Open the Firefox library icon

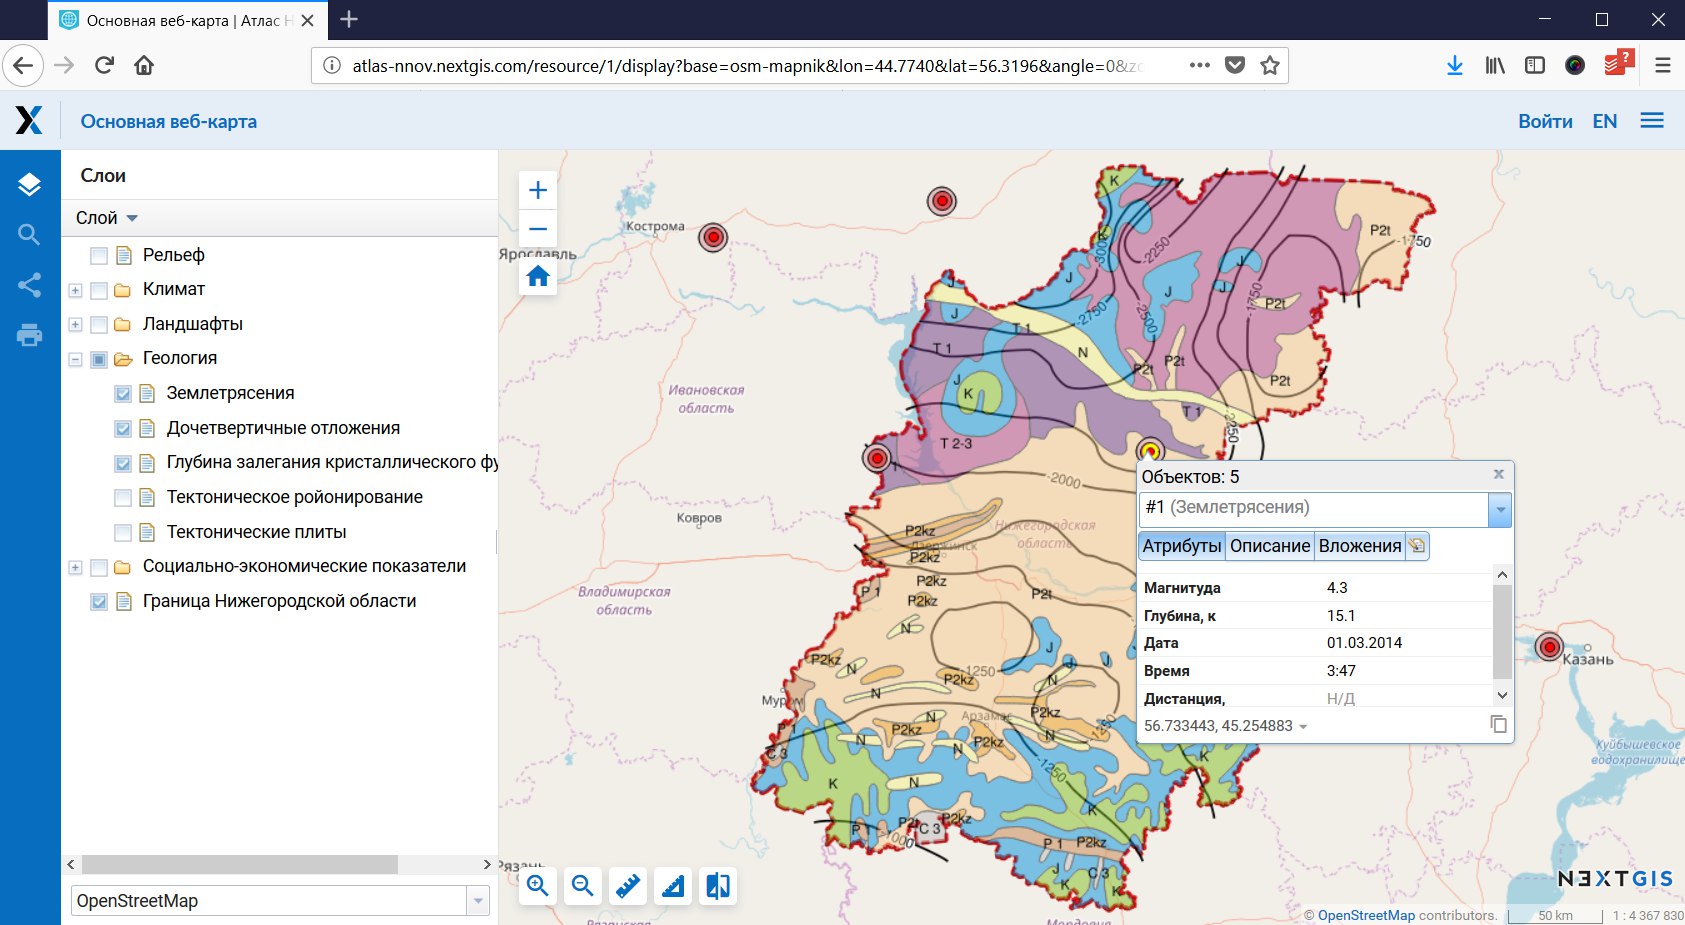click(1495, 65)
